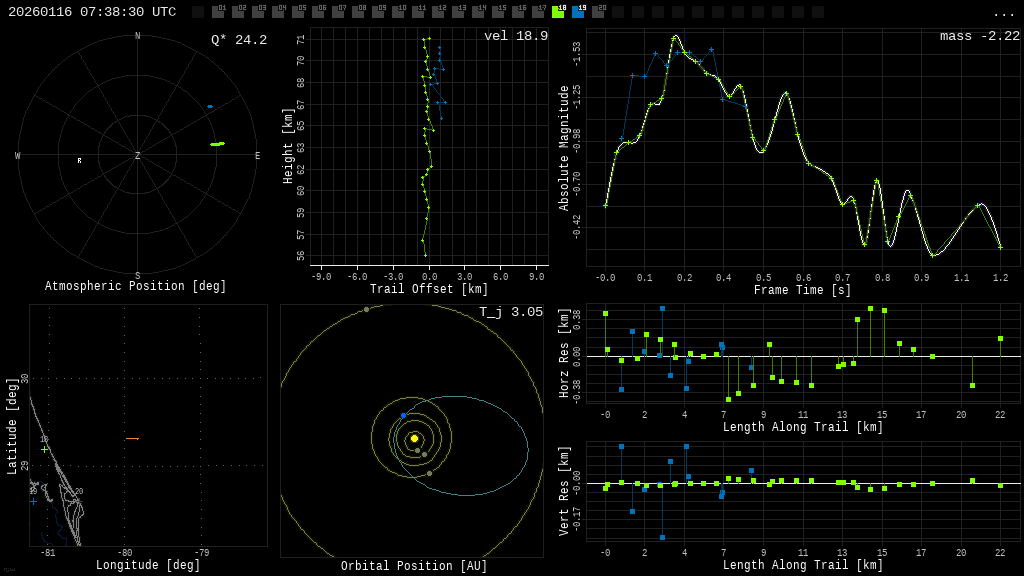This screenshot has height=576, width=1024.
Task: Toggle station box 01 in top strip
Action: tap(218, 12)
